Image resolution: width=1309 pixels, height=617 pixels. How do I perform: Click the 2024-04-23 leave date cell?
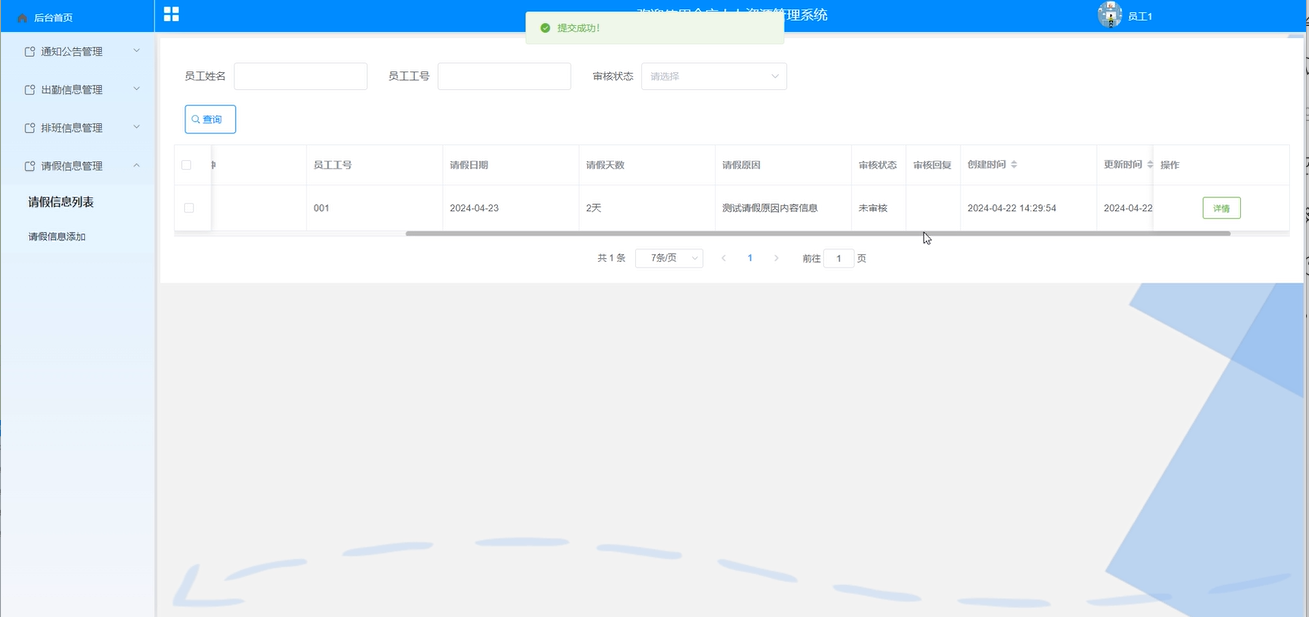tap(474, 208)
